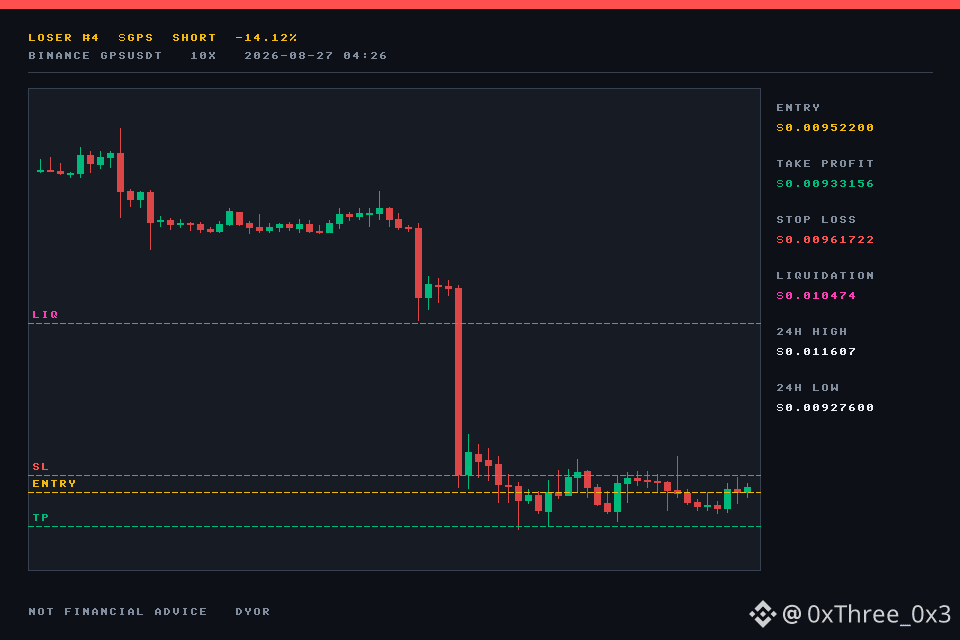Click the DYOR text in the footer
The height and width of the screenshot is (640, 960).
[253, 611]
